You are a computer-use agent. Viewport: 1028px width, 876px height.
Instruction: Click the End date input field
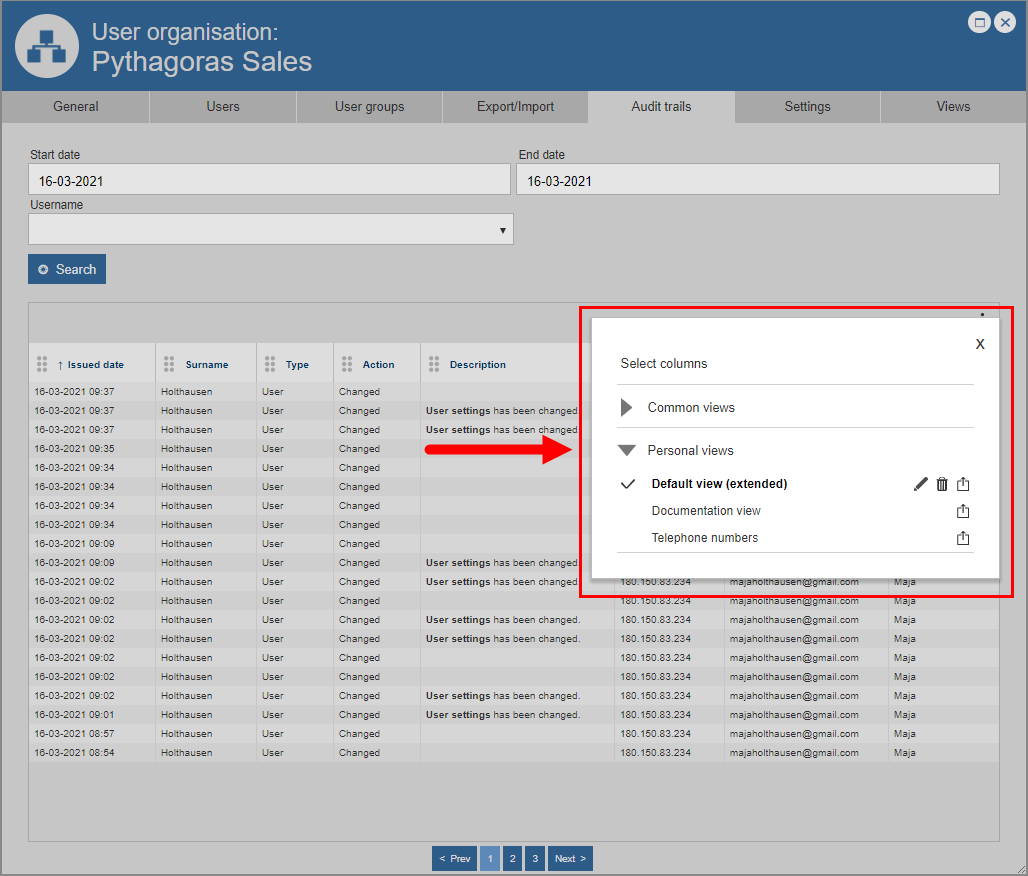pos(758,179)
